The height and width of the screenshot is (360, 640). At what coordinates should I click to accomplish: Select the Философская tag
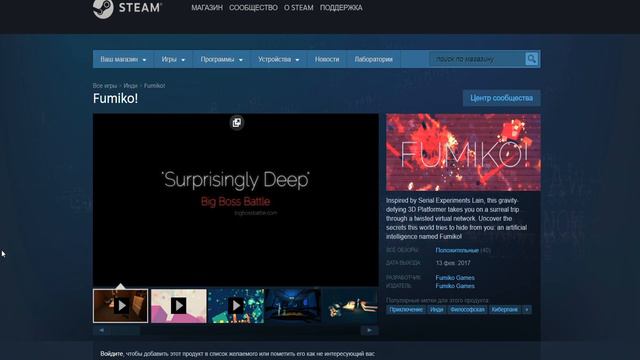click(x=467, y=309)
